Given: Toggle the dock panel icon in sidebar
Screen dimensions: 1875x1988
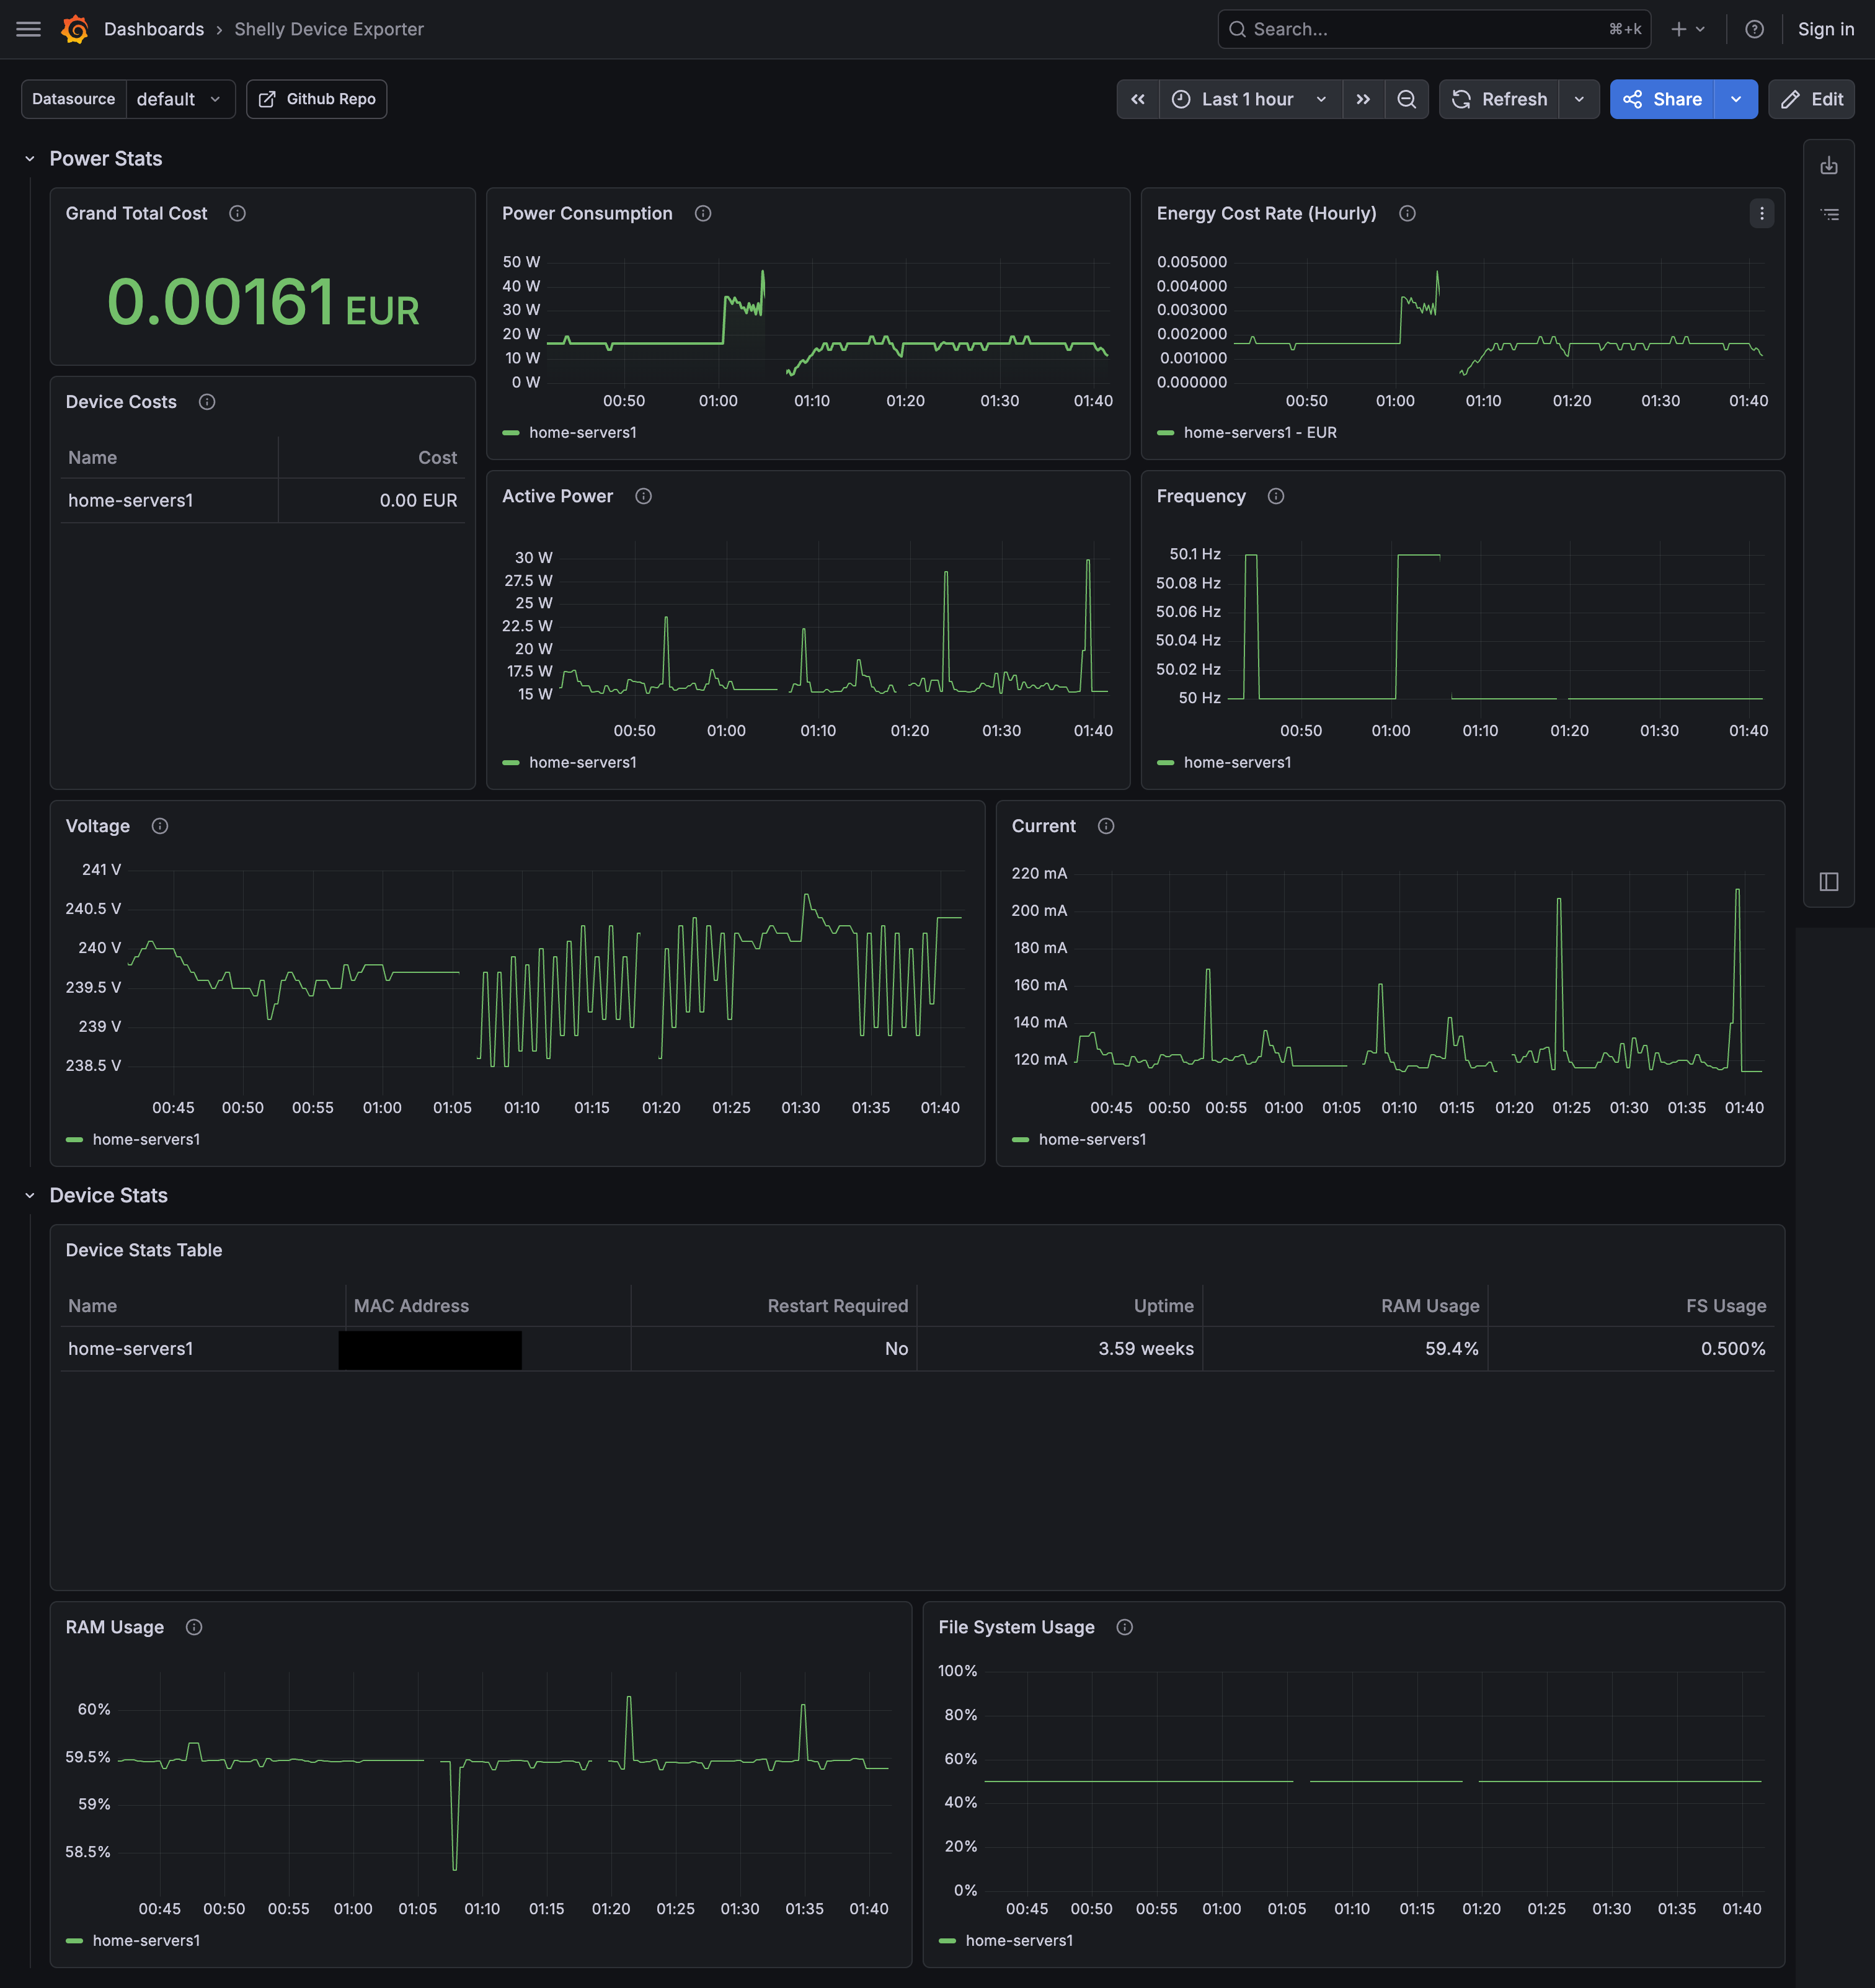Looking at the screenshot, I should pos(1829,881).
